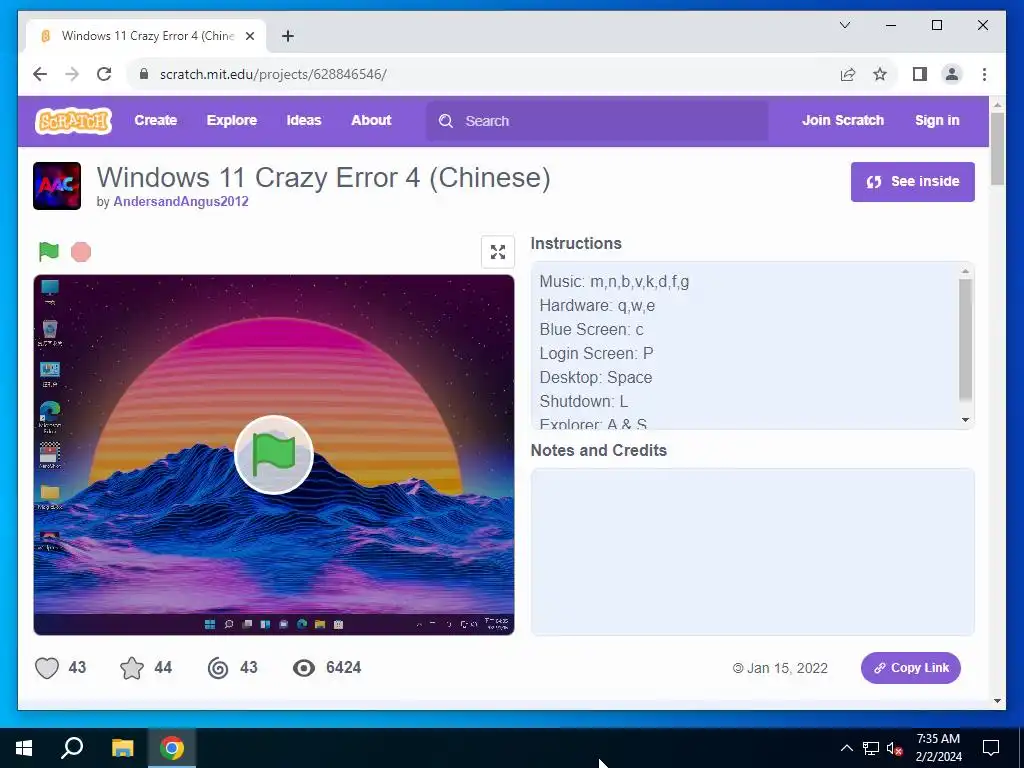Viewport: 1024px width, 768px height.
Task: Open the Ideas page
Action: 304,120
